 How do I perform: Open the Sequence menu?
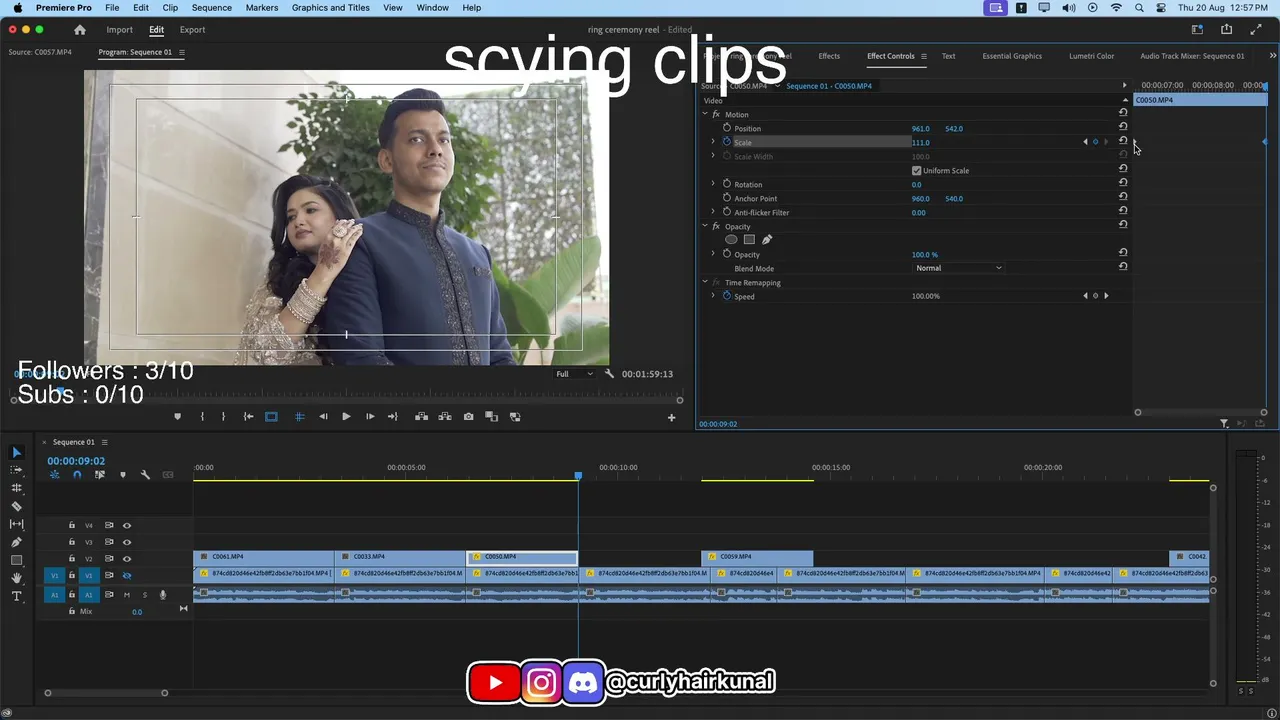click(x=211, y=8)
